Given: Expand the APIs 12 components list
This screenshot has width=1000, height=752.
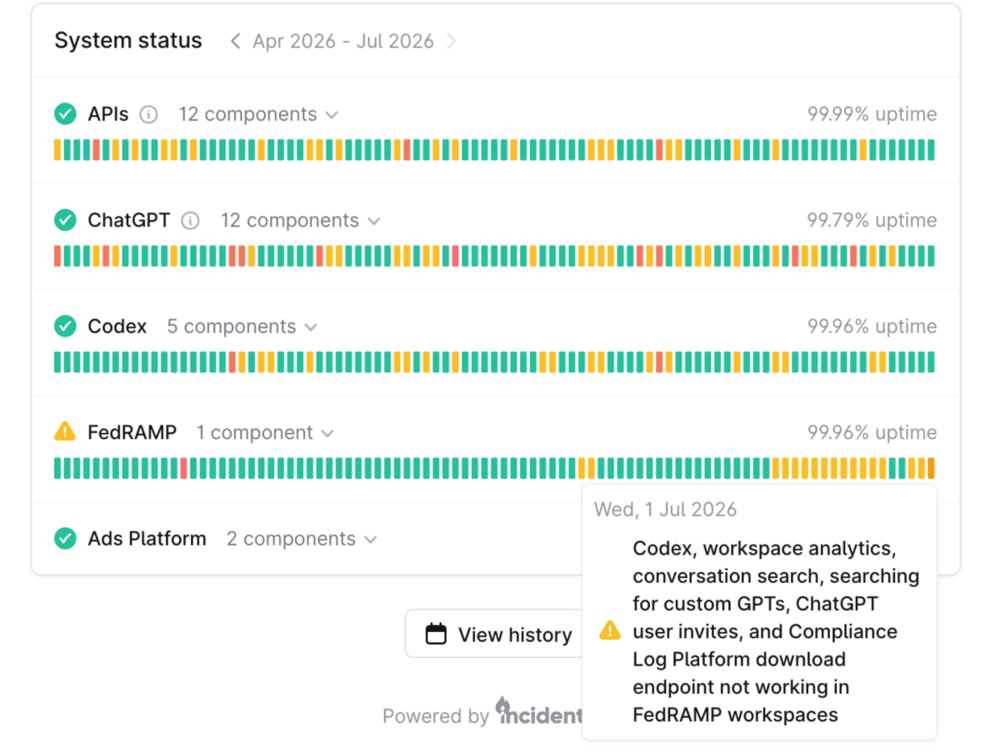Looking at the screenshot, I should (x=258, y=114).
